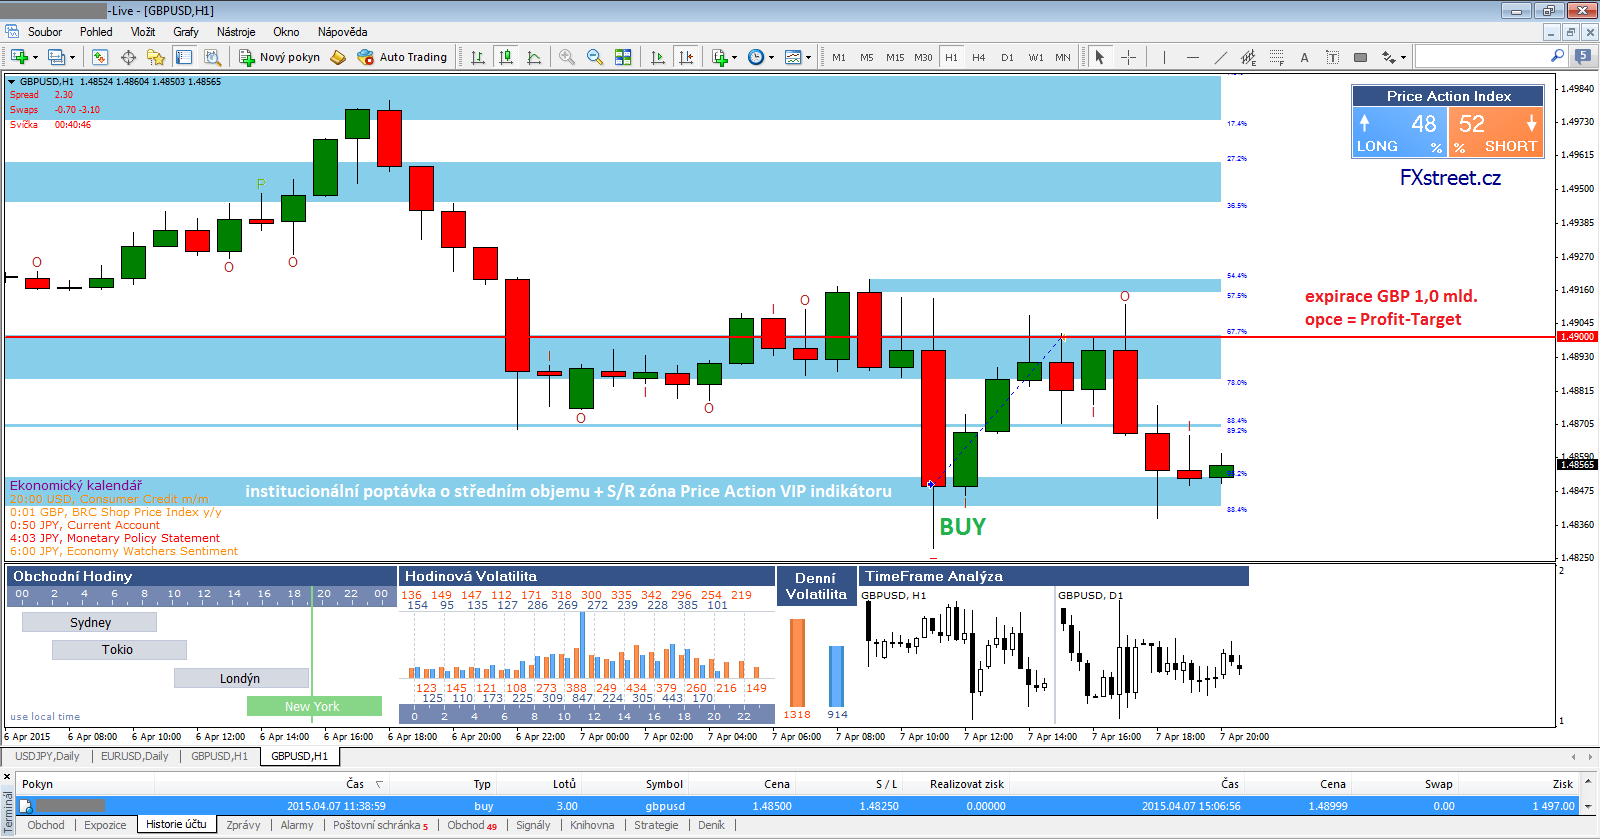The height and width of the screenshot is (840, 1600).
Task: Select the crosshair tool
Action: [1128, 57]
